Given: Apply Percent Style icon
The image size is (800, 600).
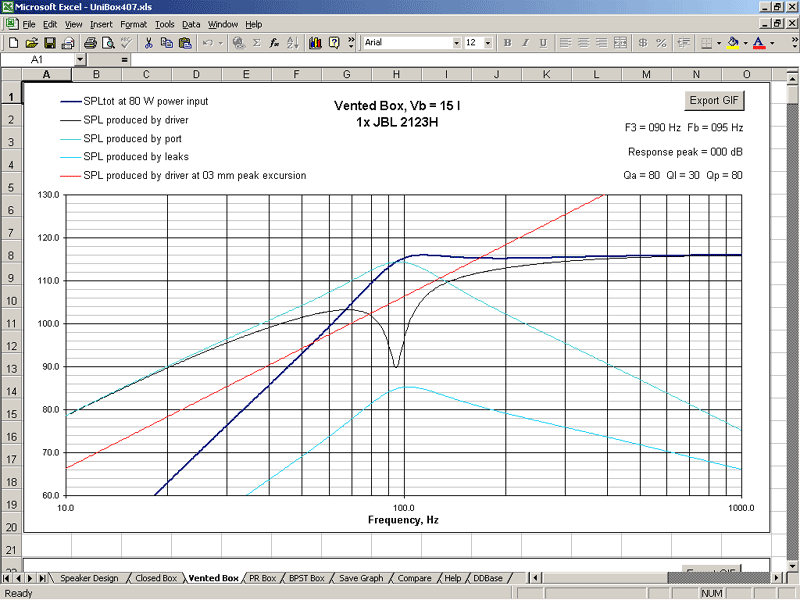Looking at the screenshot, I should [661, 43].
